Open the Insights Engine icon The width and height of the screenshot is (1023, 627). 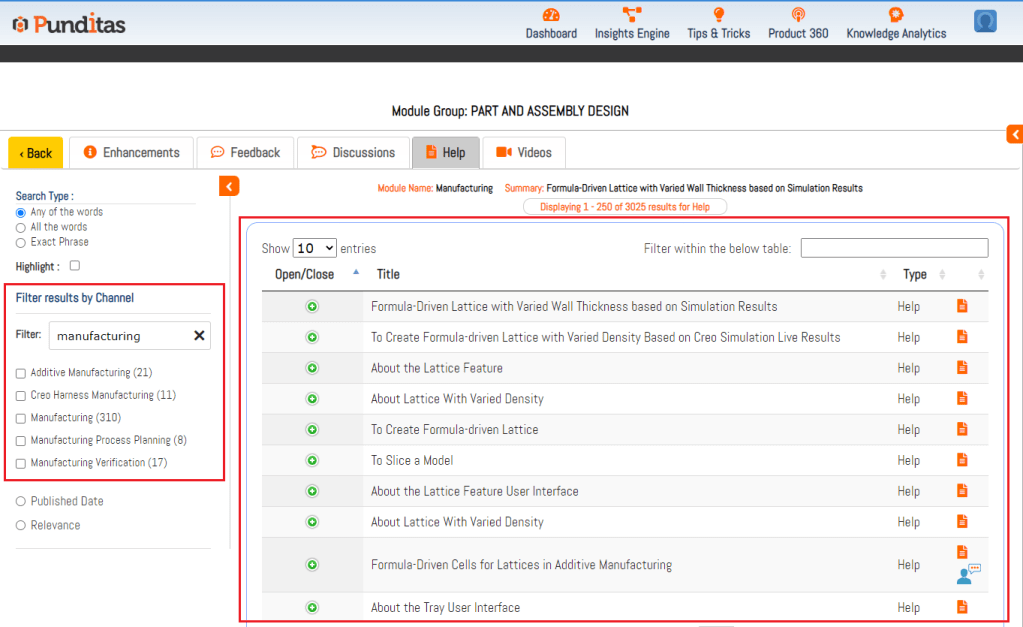pos(632,15)
